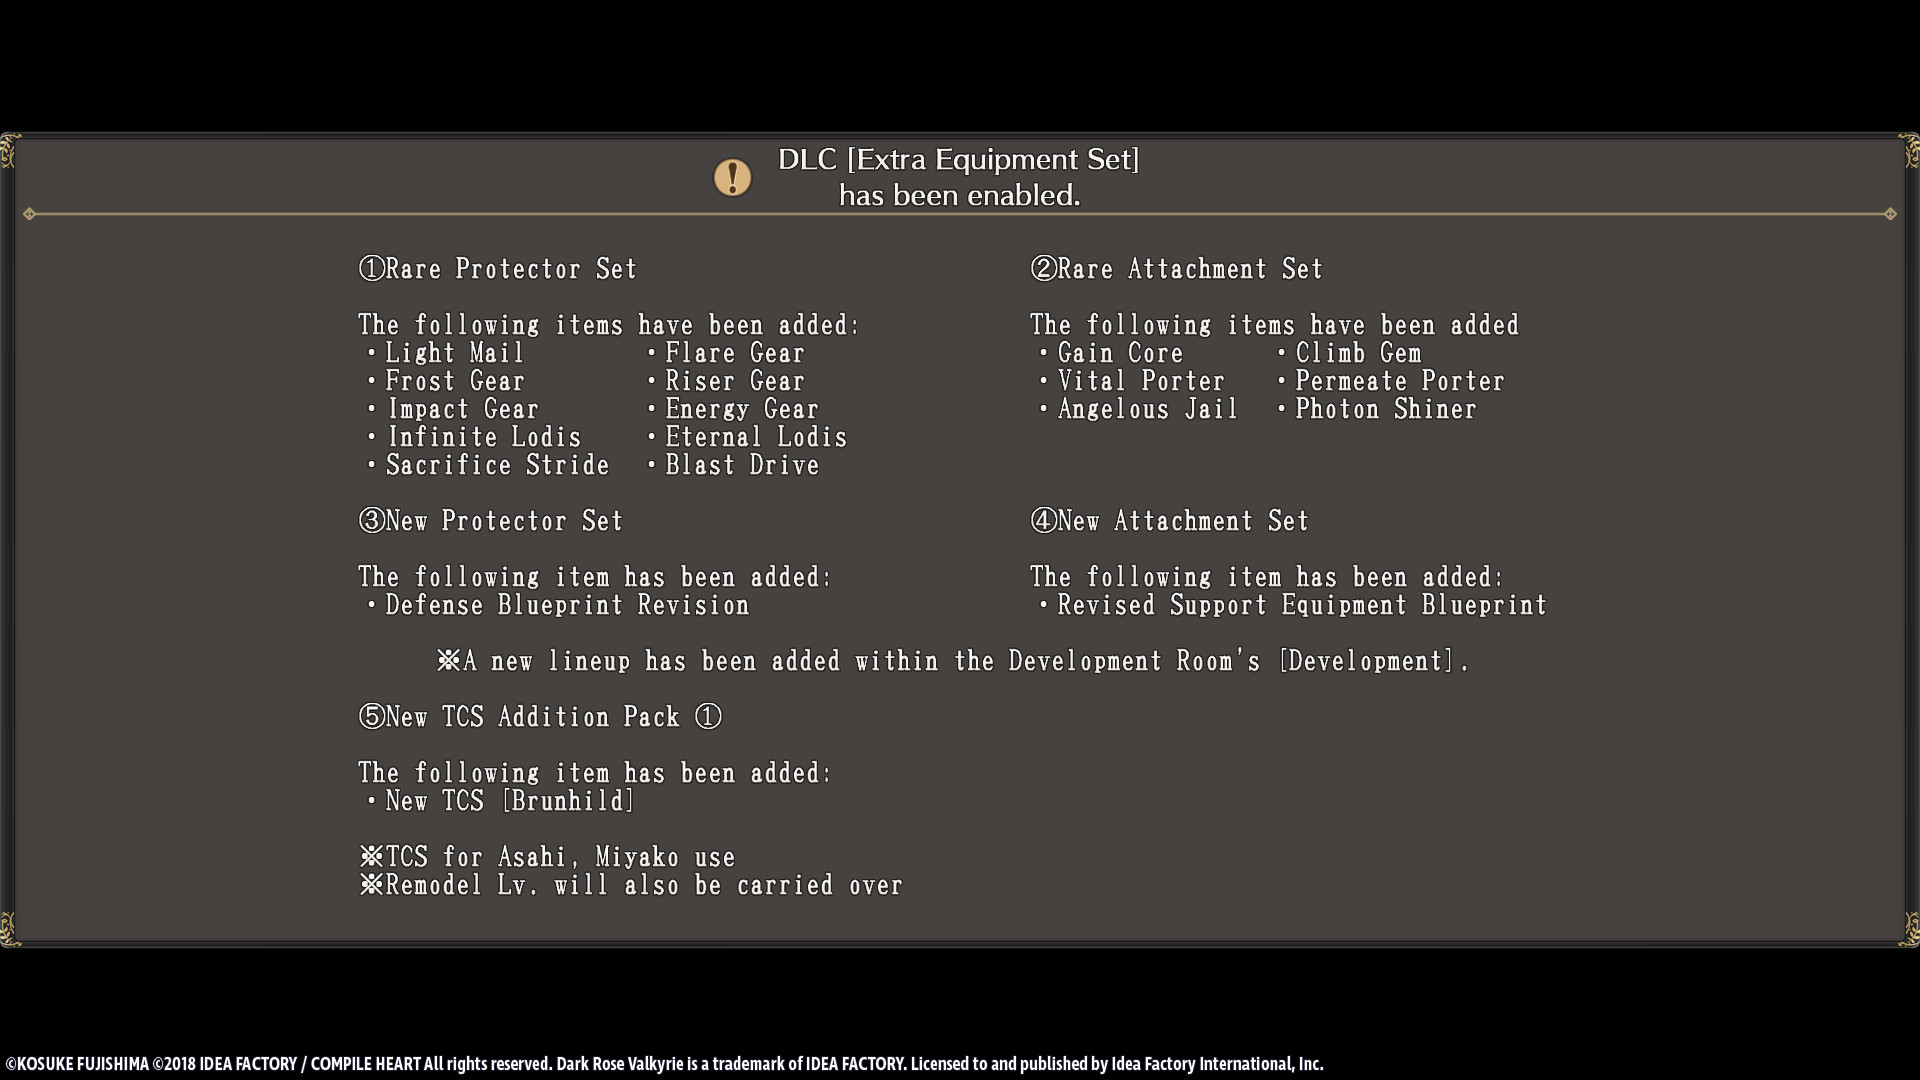Select the Blast Drive item
The image size is (1920, 1080).
[x=742, y=465]
